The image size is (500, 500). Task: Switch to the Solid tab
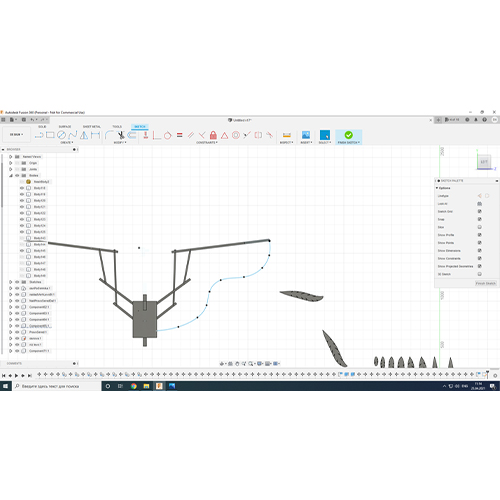[x=42, y=127]
